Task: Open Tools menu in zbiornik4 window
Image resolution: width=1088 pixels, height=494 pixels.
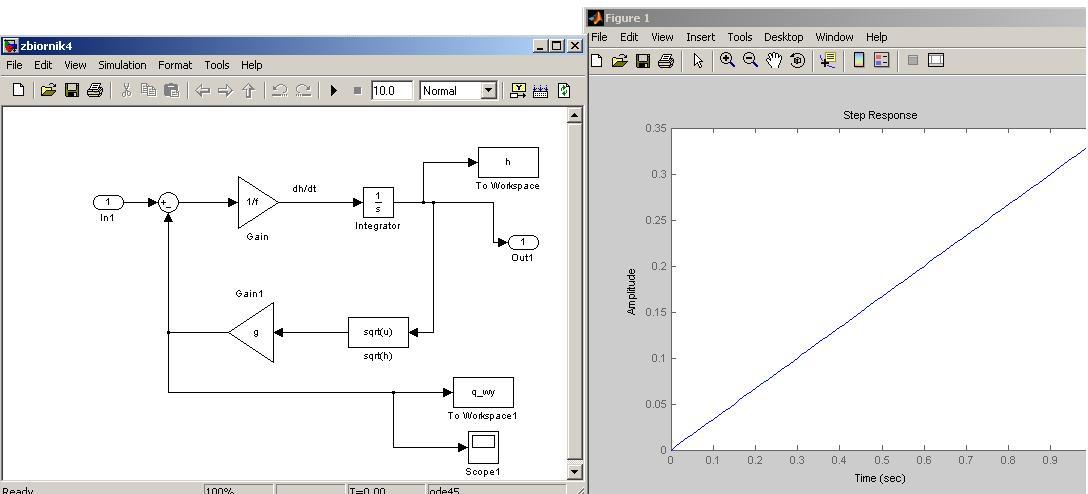Action: pyautogui.click(x=216, y=65)
